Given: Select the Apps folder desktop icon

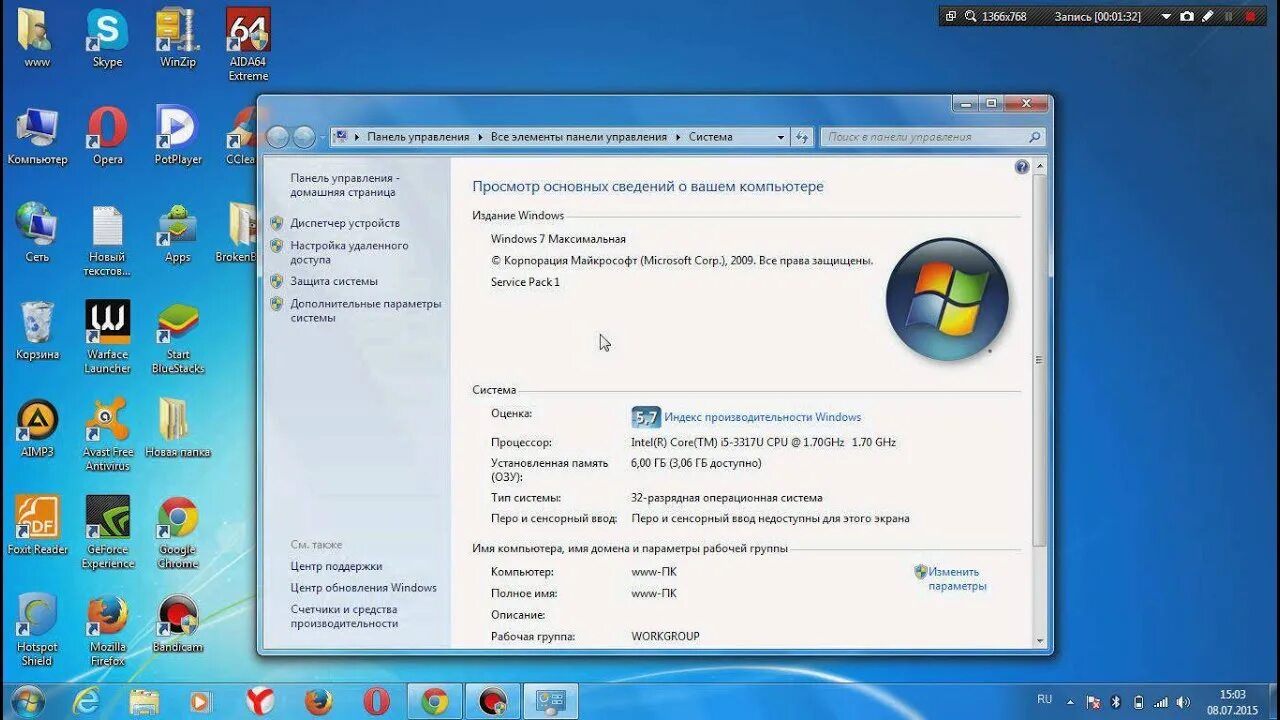Looking at the screenshot, I should pyautogui.click(x=178, y=233).
